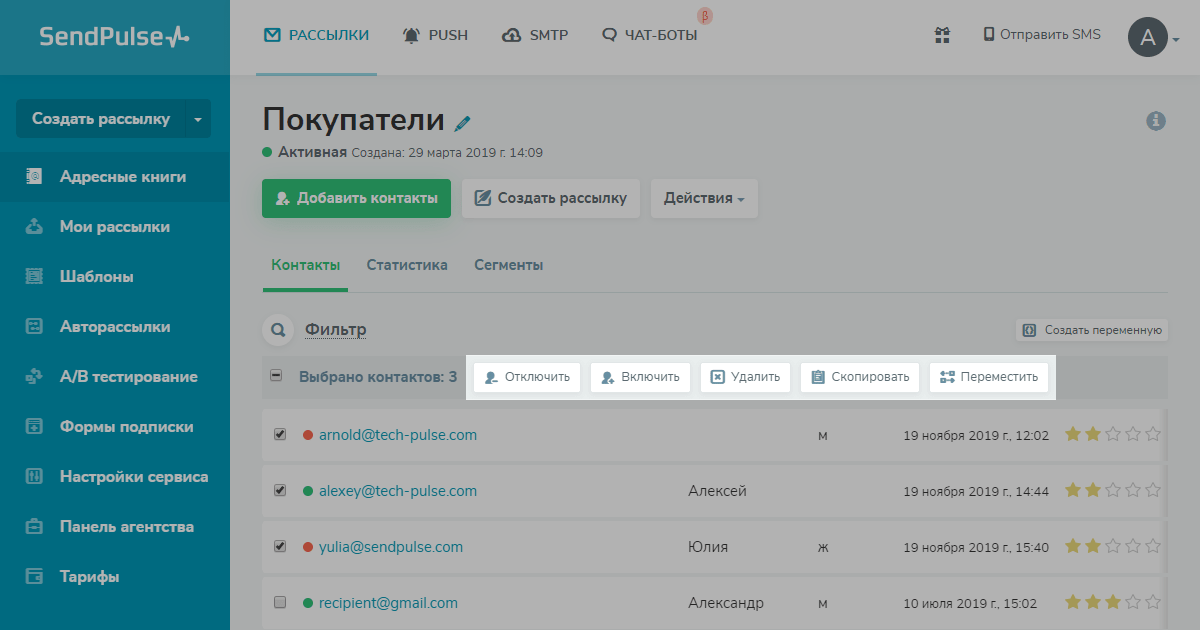Click the pencil icon beside Покупатели title

[x=462, y=123]
